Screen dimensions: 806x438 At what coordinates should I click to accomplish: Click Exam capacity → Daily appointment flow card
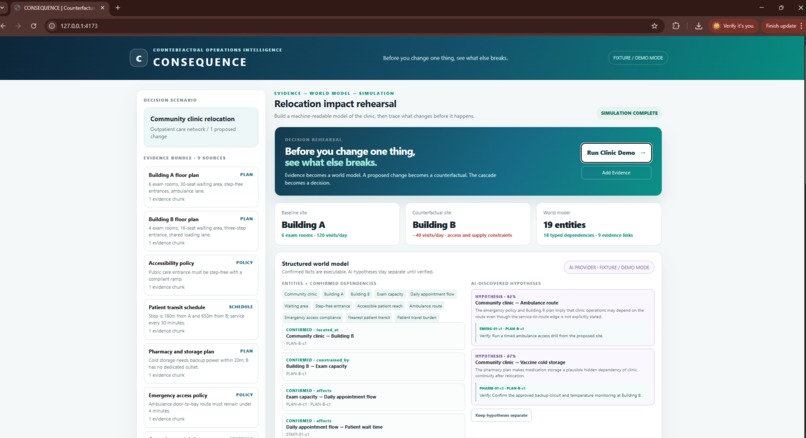point(373,397)
